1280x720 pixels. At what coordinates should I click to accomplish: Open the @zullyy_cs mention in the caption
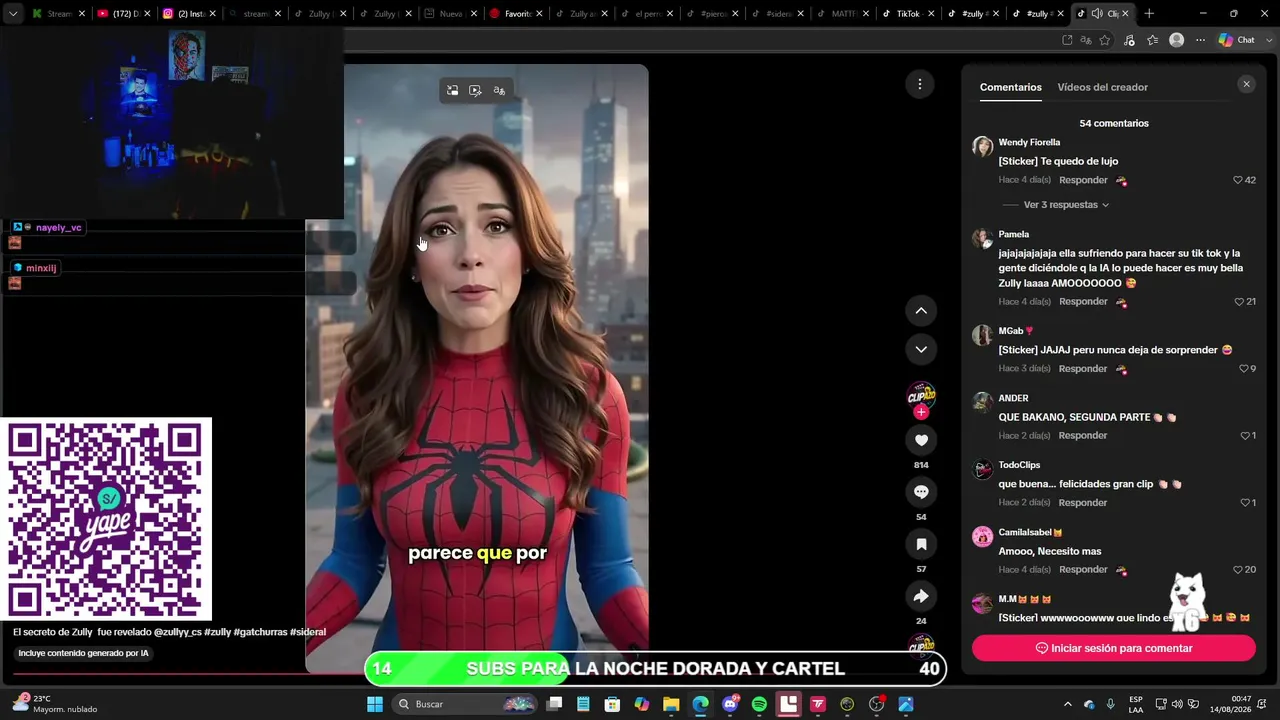click(x=177, y=632)
